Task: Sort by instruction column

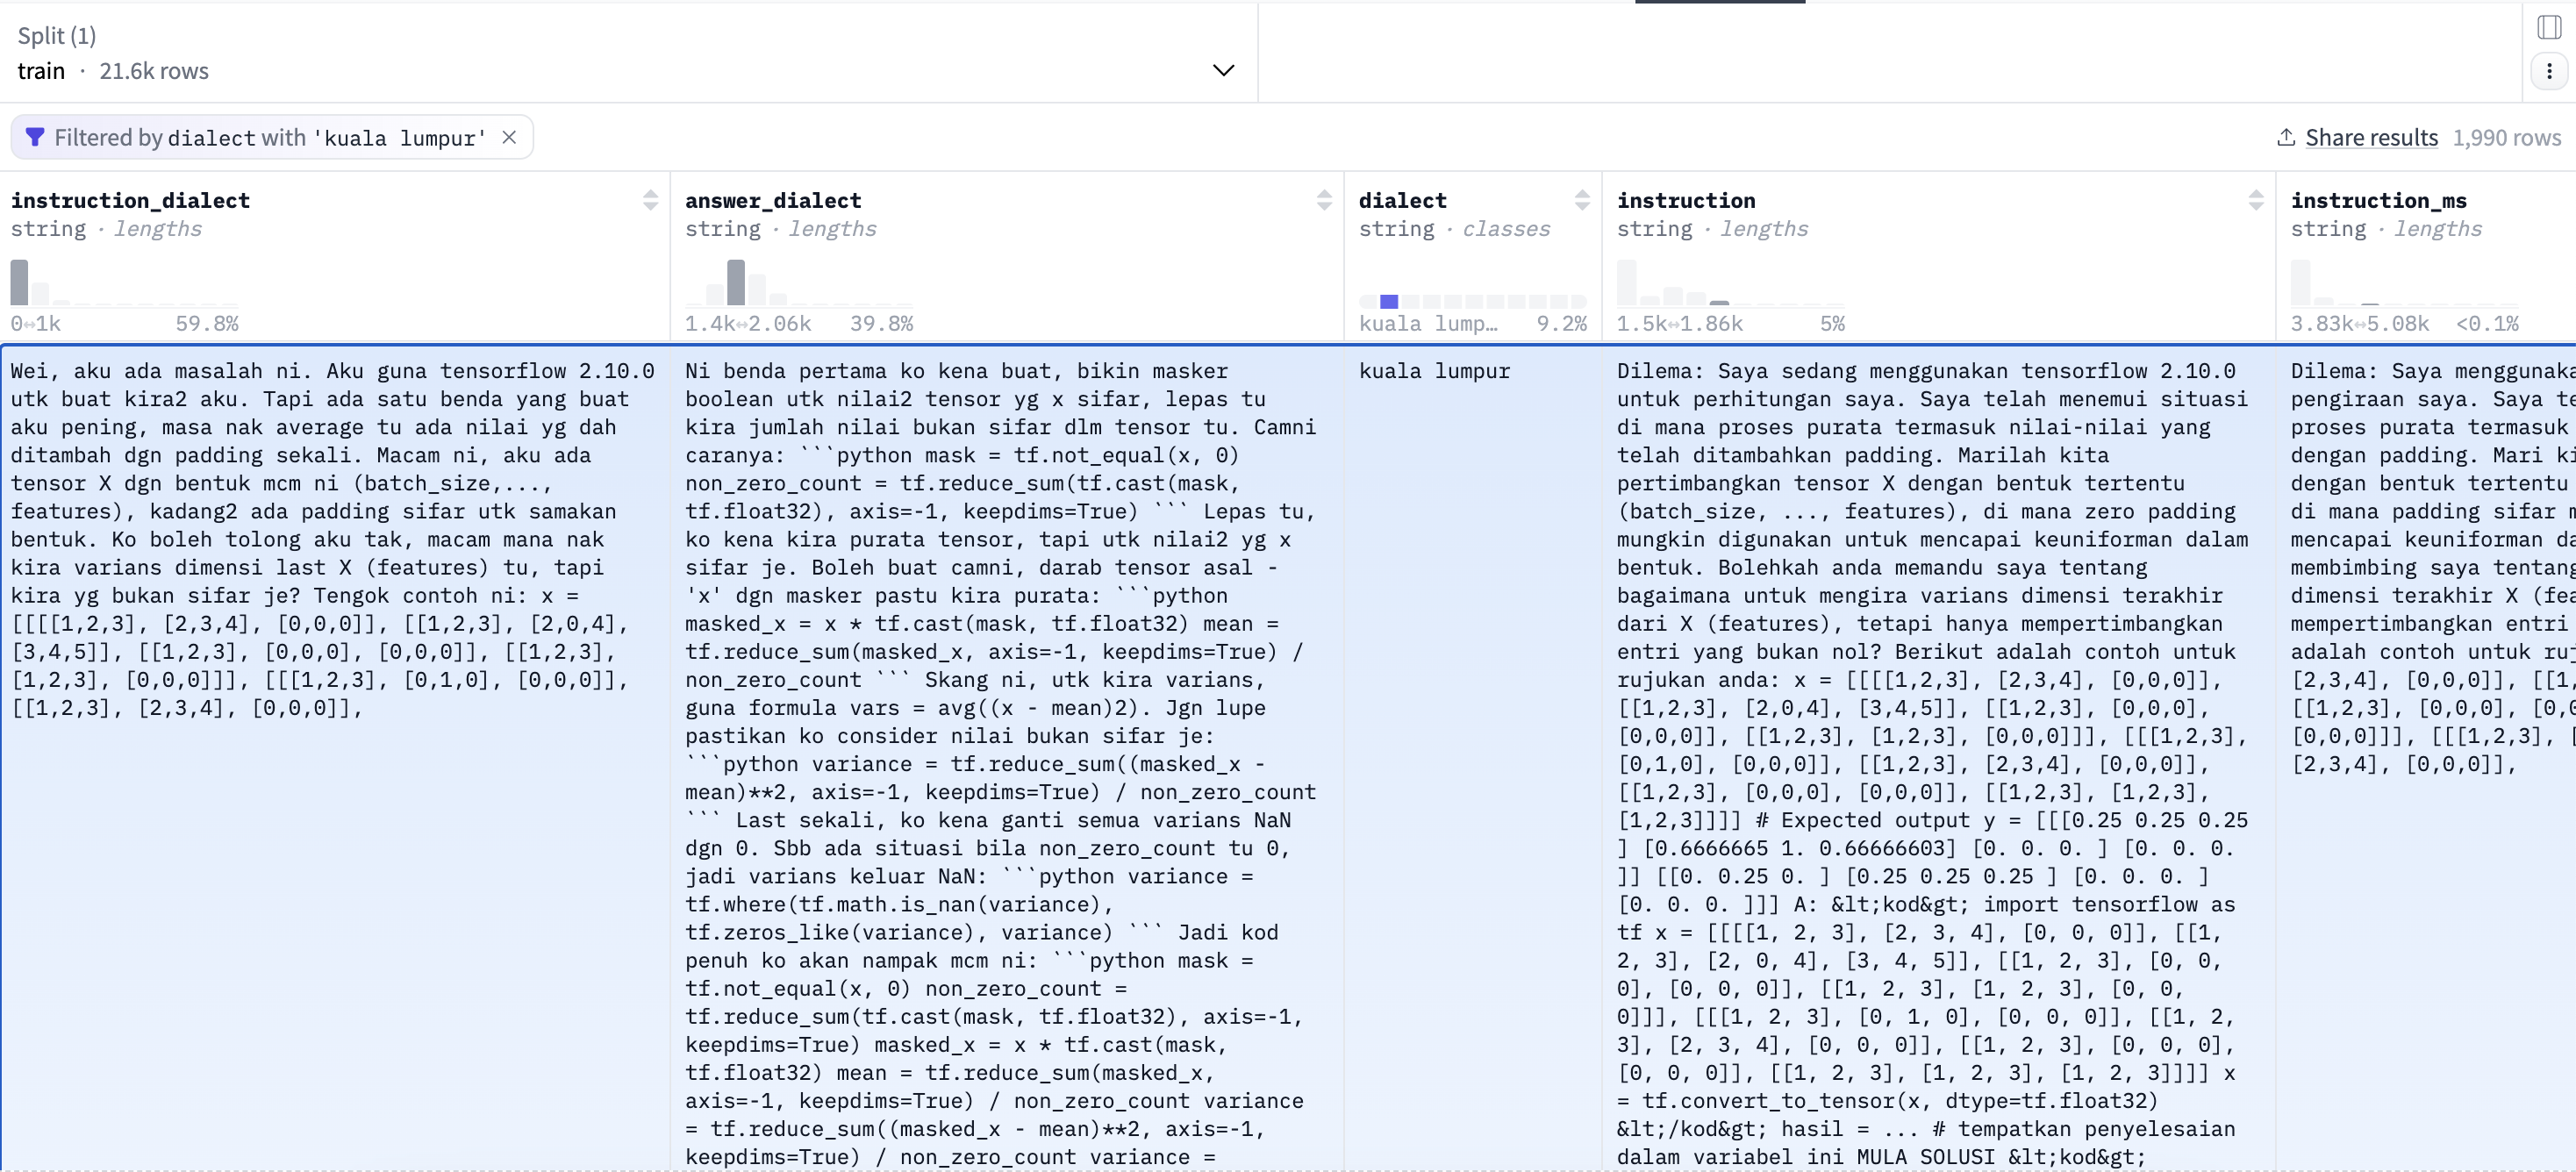Action: [2256, 200]
